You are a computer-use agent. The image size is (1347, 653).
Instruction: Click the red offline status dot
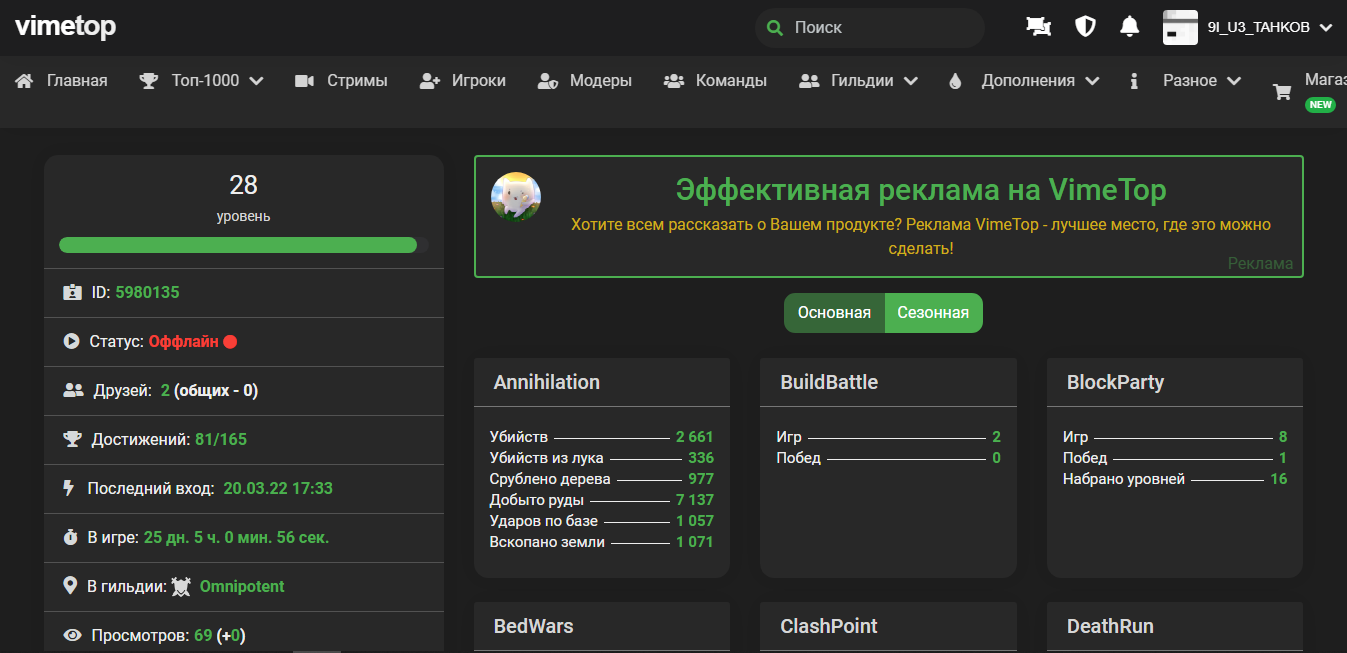tap(230, 341)
